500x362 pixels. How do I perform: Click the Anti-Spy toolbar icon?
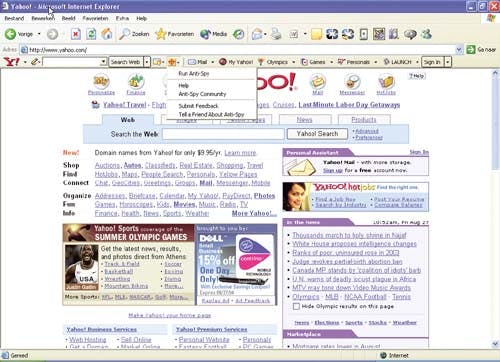pos(172,62)
